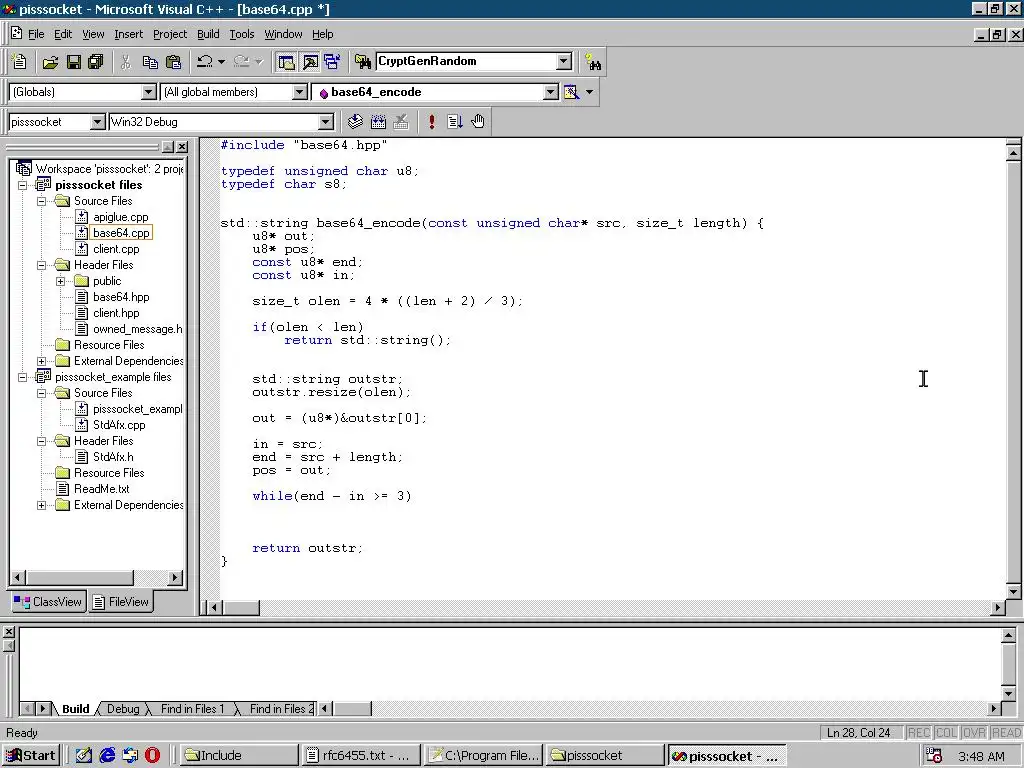The height and width of the screenshot is (768, 1024).
Task: Open the Include folder taskbar button
Action: [238, 756]
